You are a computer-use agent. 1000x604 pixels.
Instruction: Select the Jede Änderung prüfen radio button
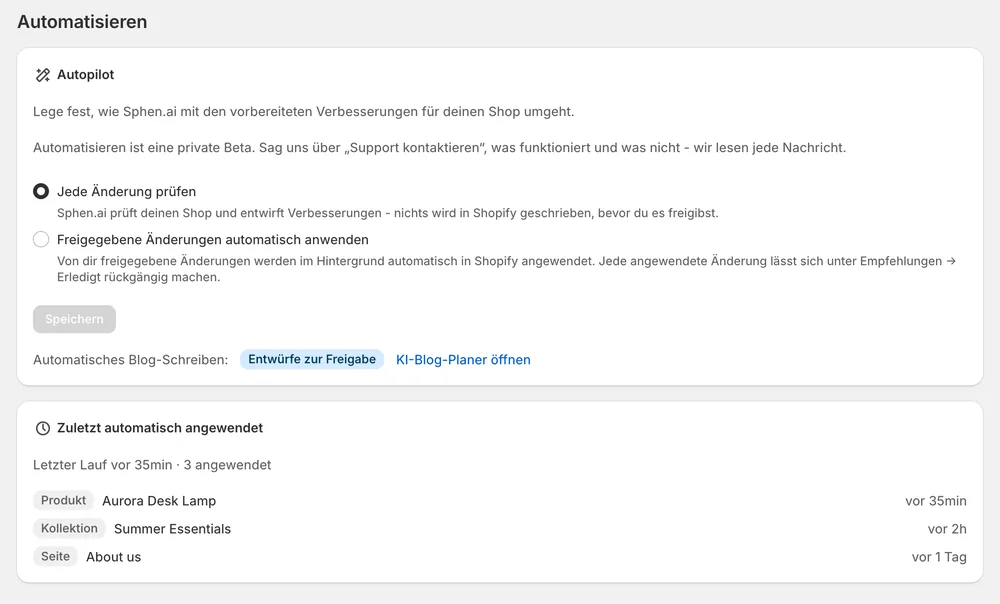tap(41, 191)
